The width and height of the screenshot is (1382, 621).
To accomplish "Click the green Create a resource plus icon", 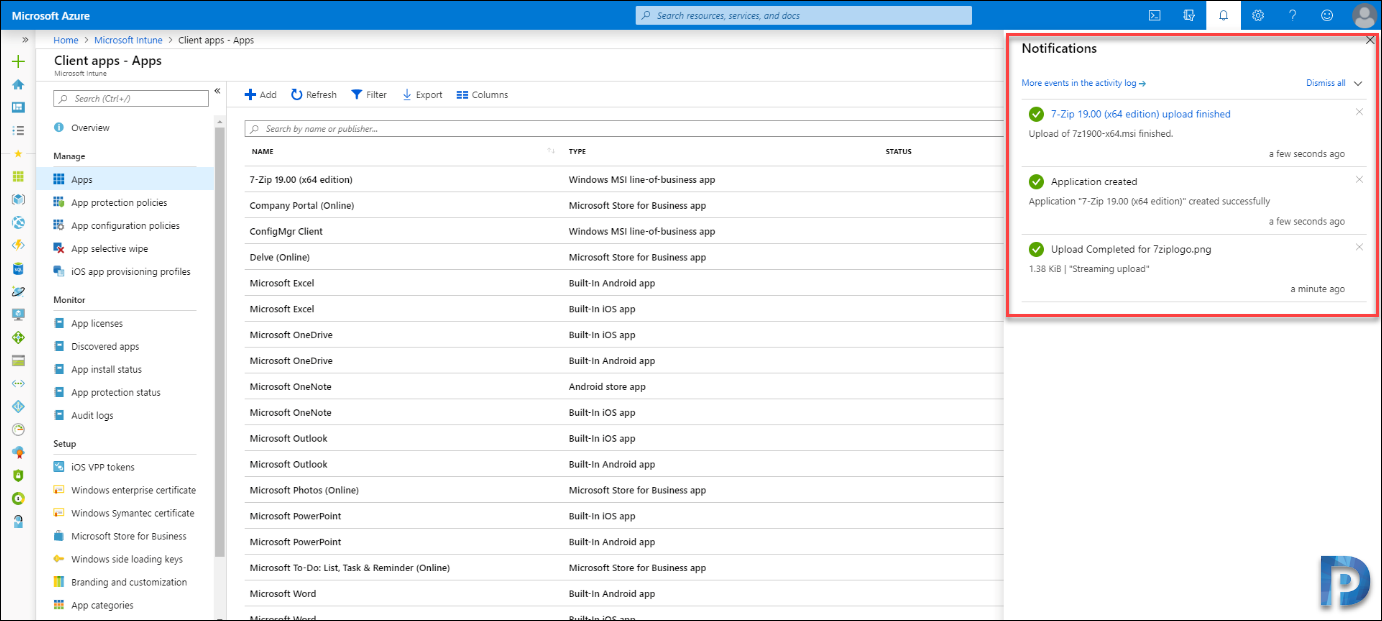I will (x=18, y=62).
